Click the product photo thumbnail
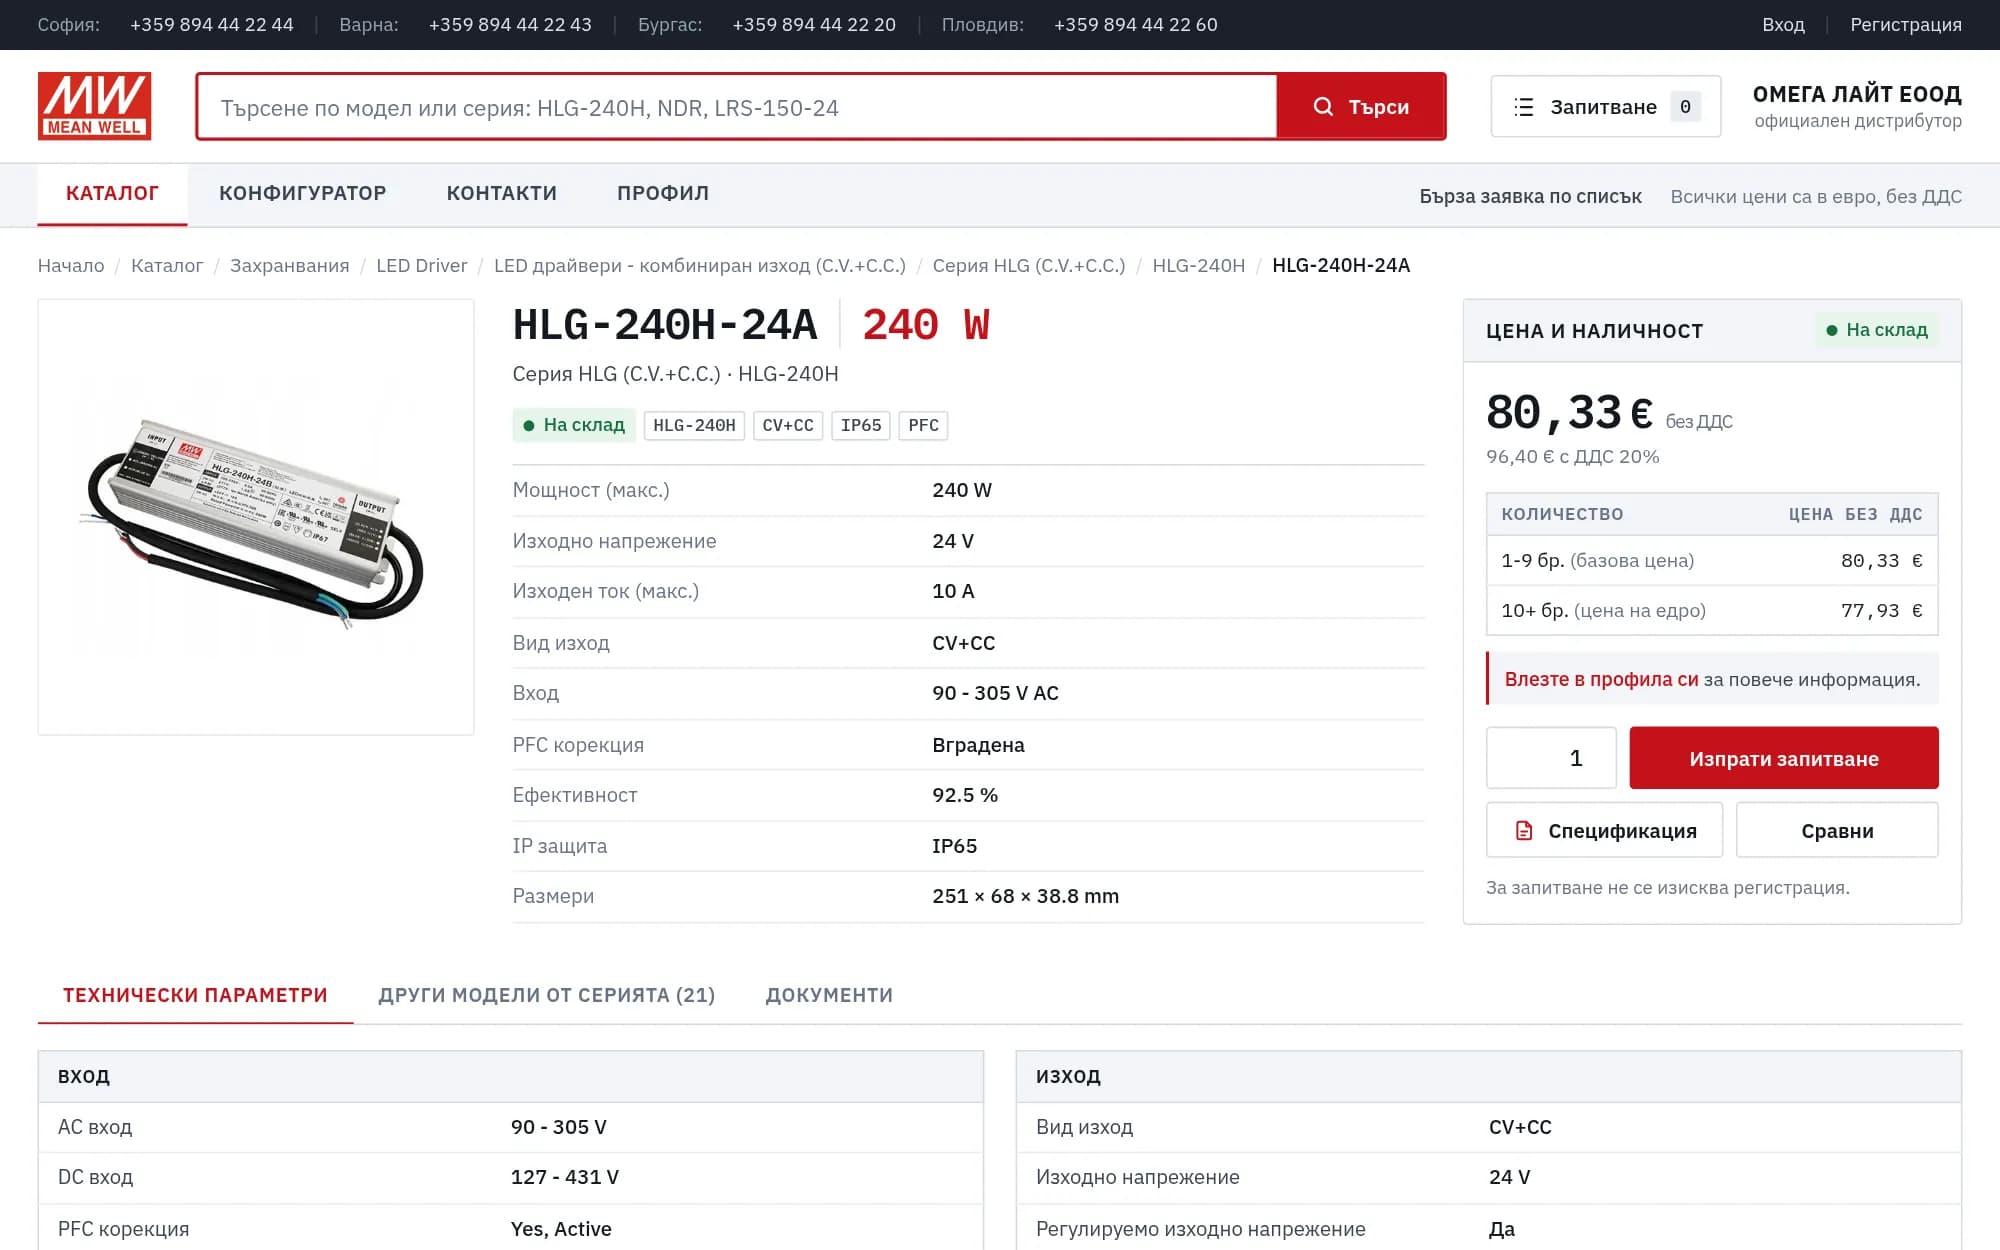Viewport: 2000px width, 1250px height. tap(256, 517)
